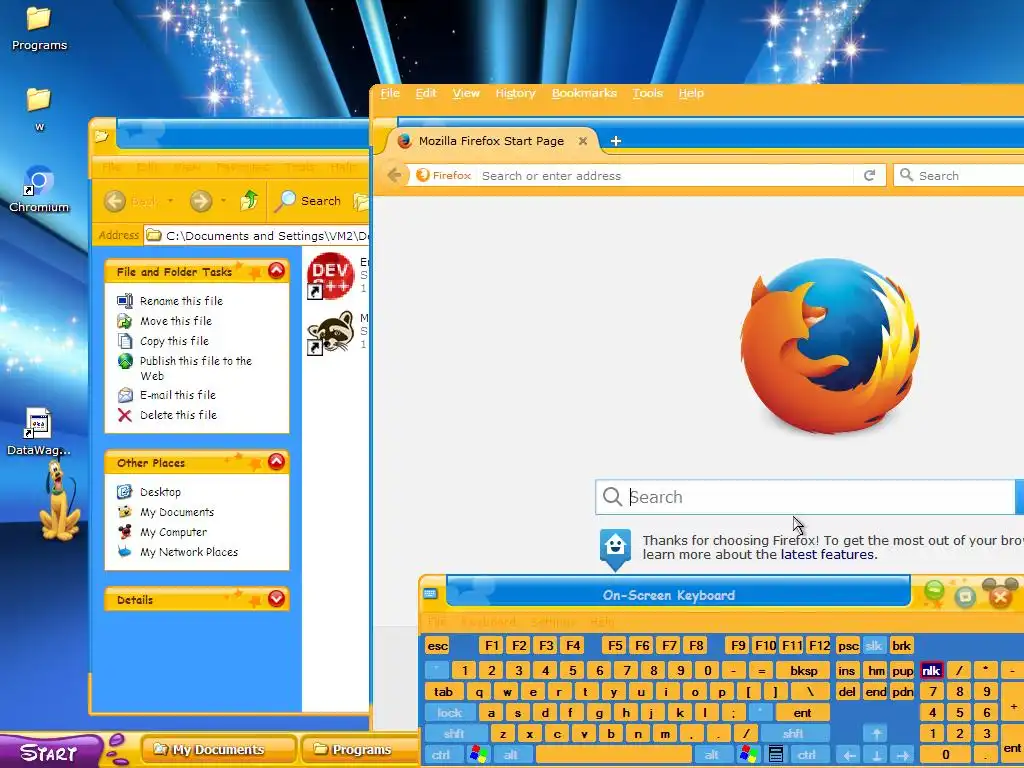Switch to Programs taskbar button
This screenshot has height=768, width=1024.
coord(360,750)
